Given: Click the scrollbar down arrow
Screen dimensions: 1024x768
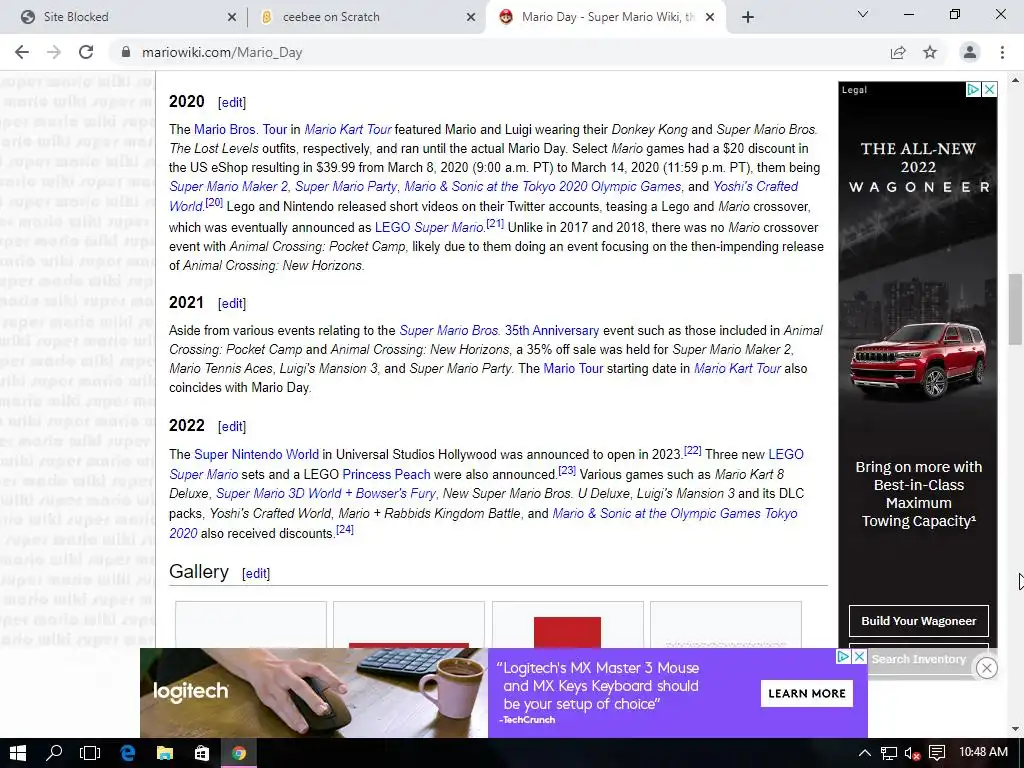Looking at the screenshot, I should (x=1015, y=729).
